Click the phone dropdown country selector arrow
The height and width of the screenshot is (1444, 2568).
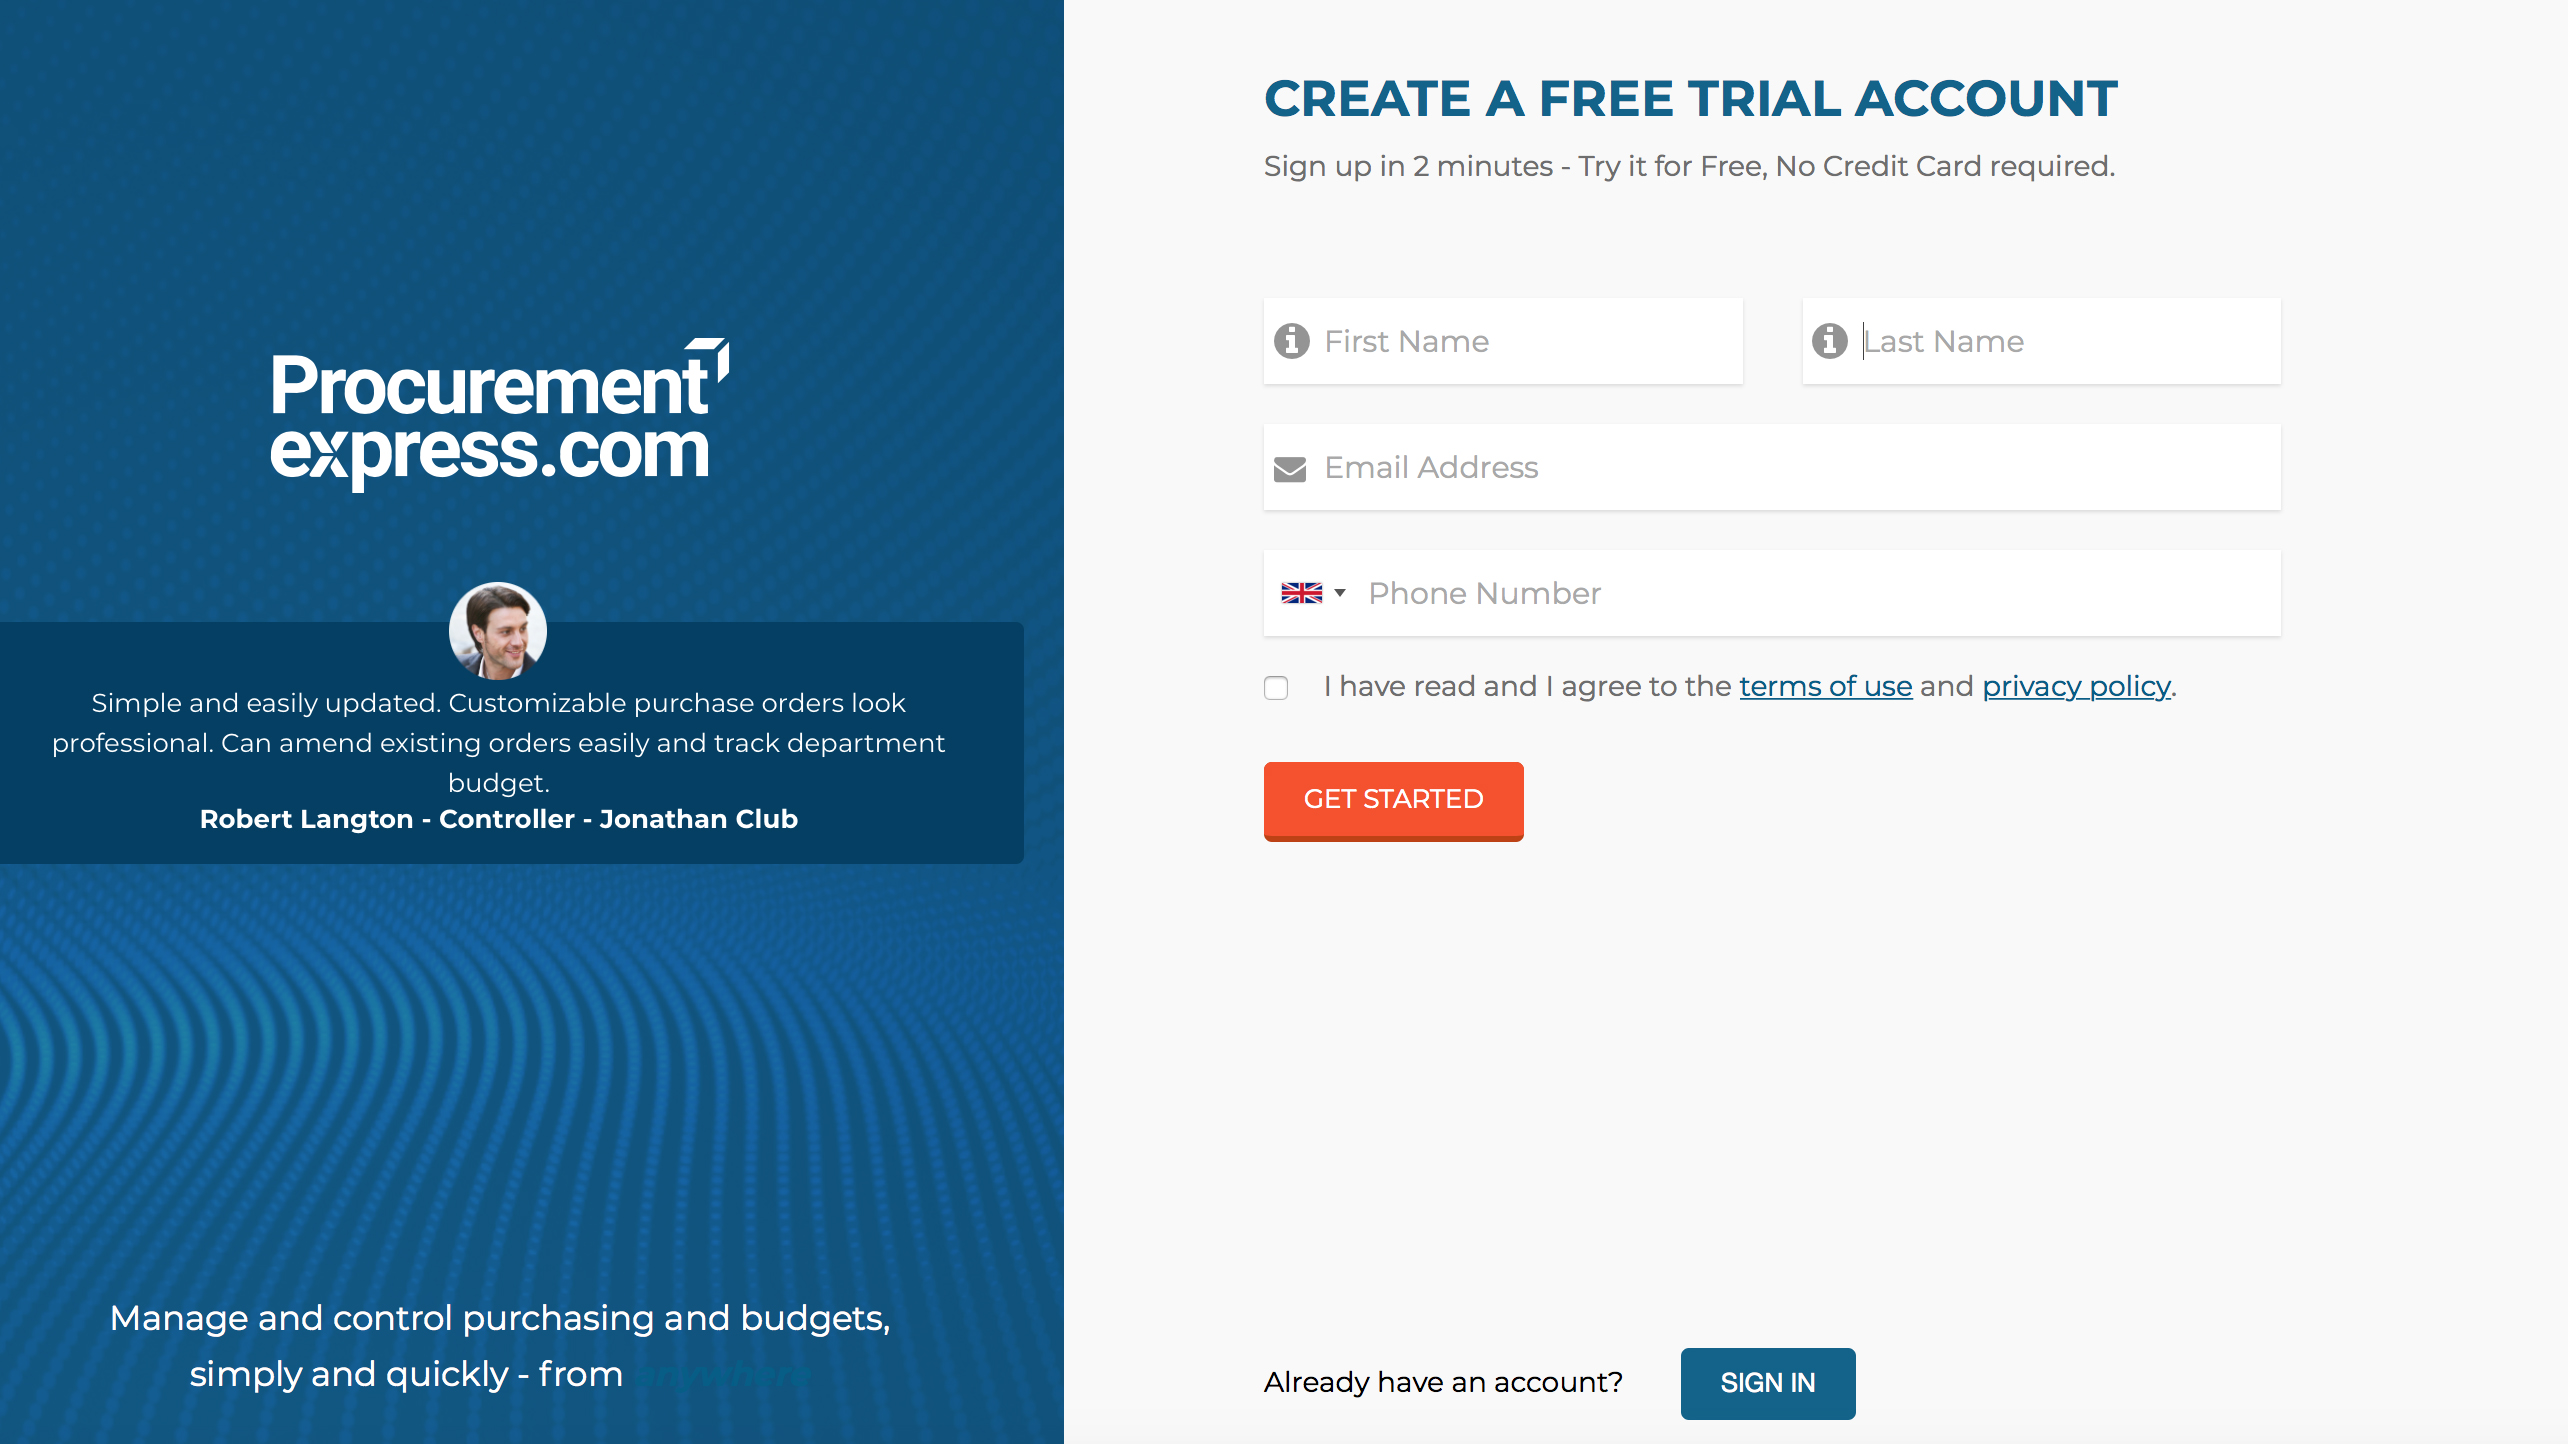(x=1335, y=591)
